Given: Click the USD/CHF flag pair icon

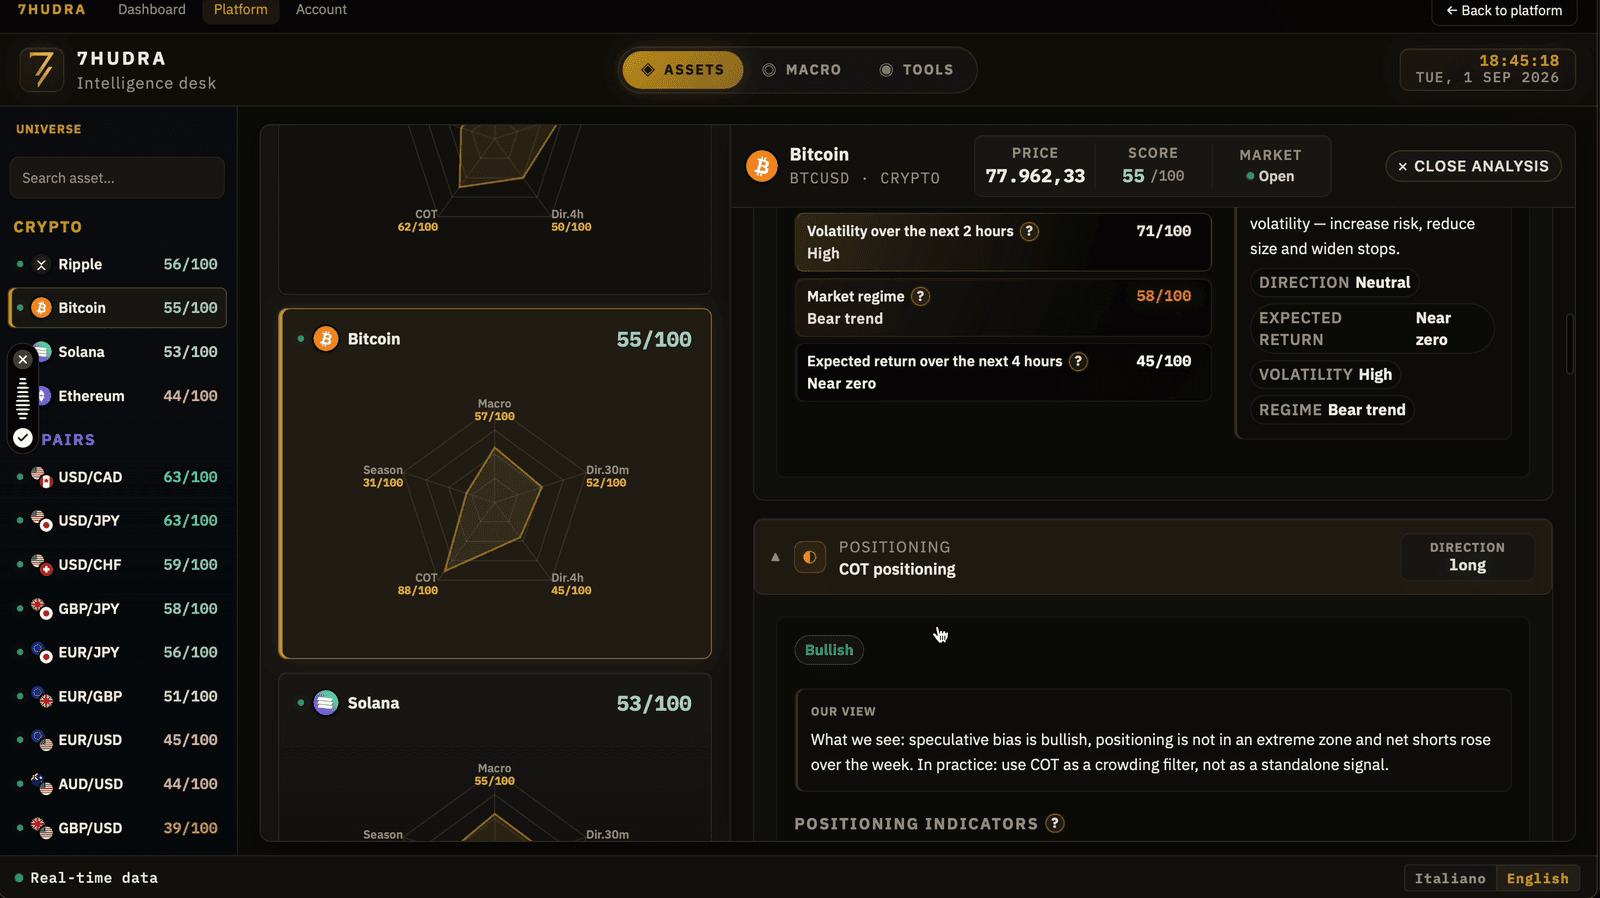Looking at the screenshot, I should click(41, 565).
